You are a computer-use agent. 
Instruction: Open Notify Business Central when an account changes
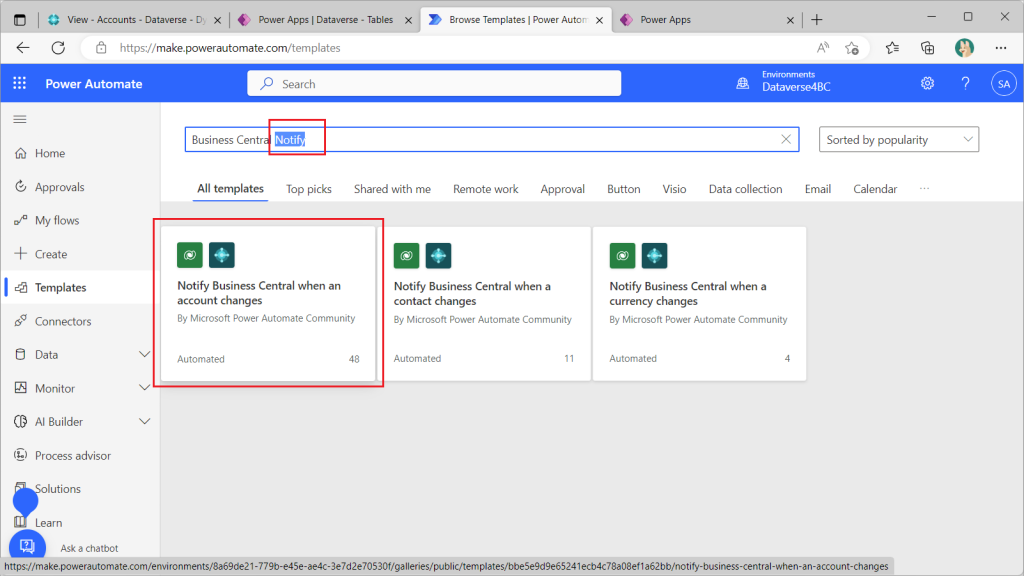coord(268,304)
